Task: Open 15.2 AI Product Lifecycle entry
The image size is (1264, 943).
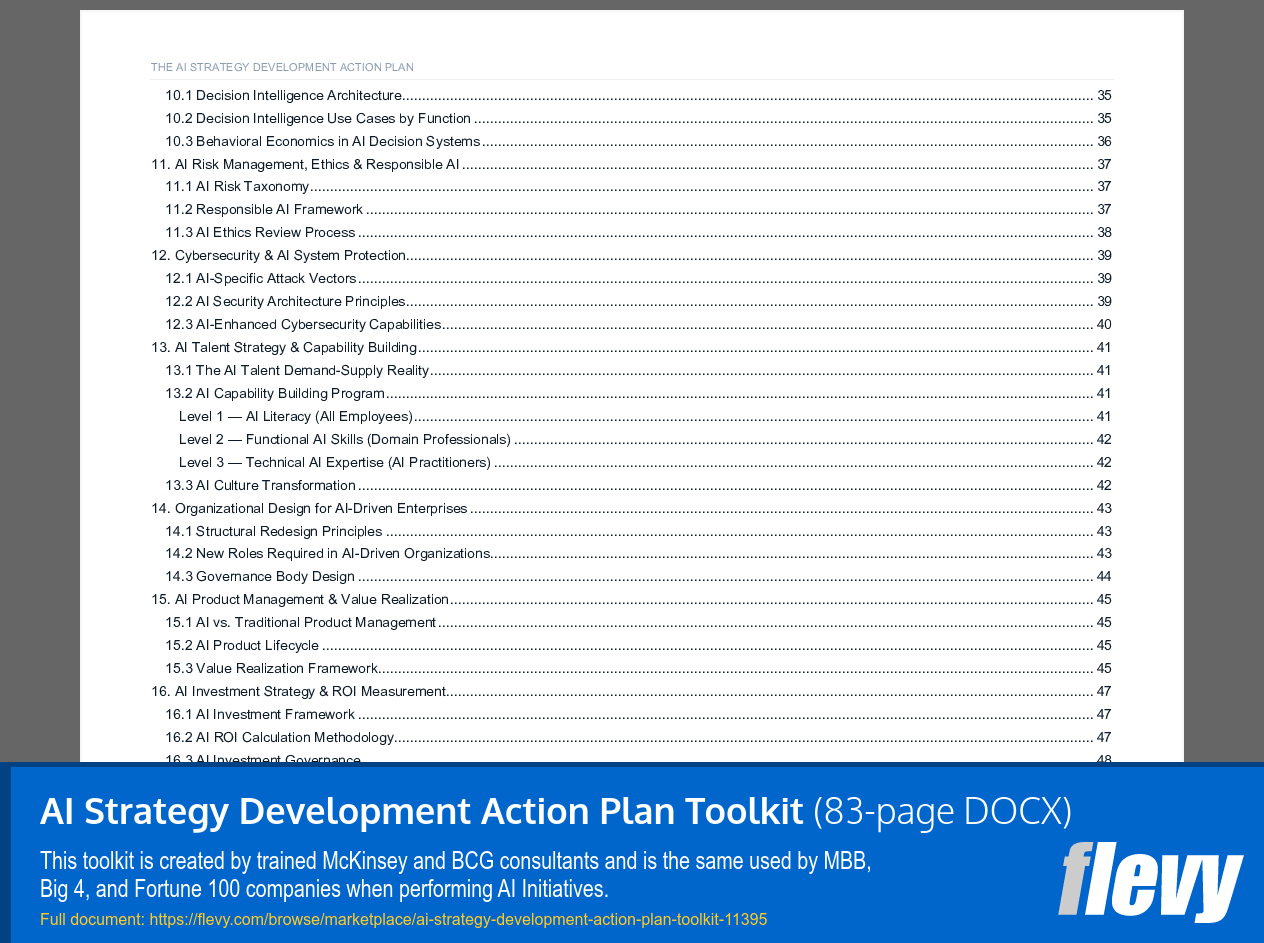Action: click(242, 645)
